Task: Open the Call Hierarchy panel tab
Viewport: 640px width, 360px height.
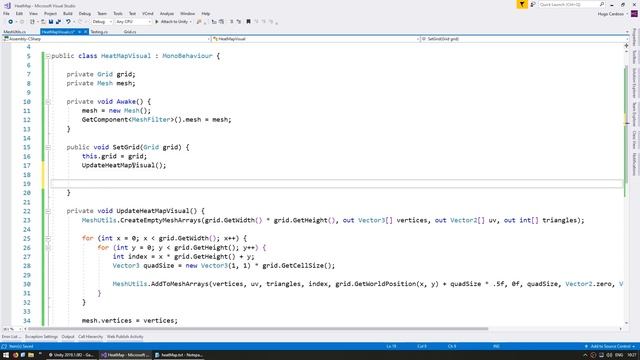Action: tap(90, 337)
